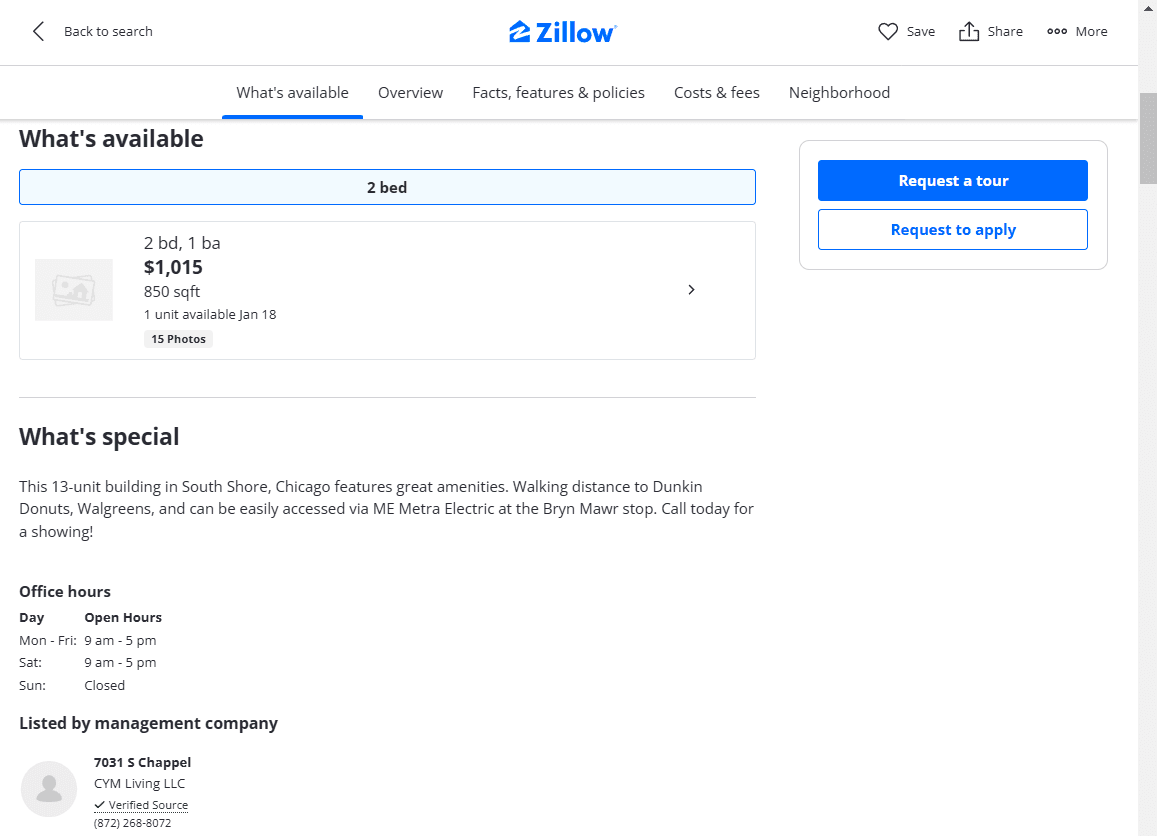Click the 15 Photos badge
1157x836 pixels.
coord(178,339)
